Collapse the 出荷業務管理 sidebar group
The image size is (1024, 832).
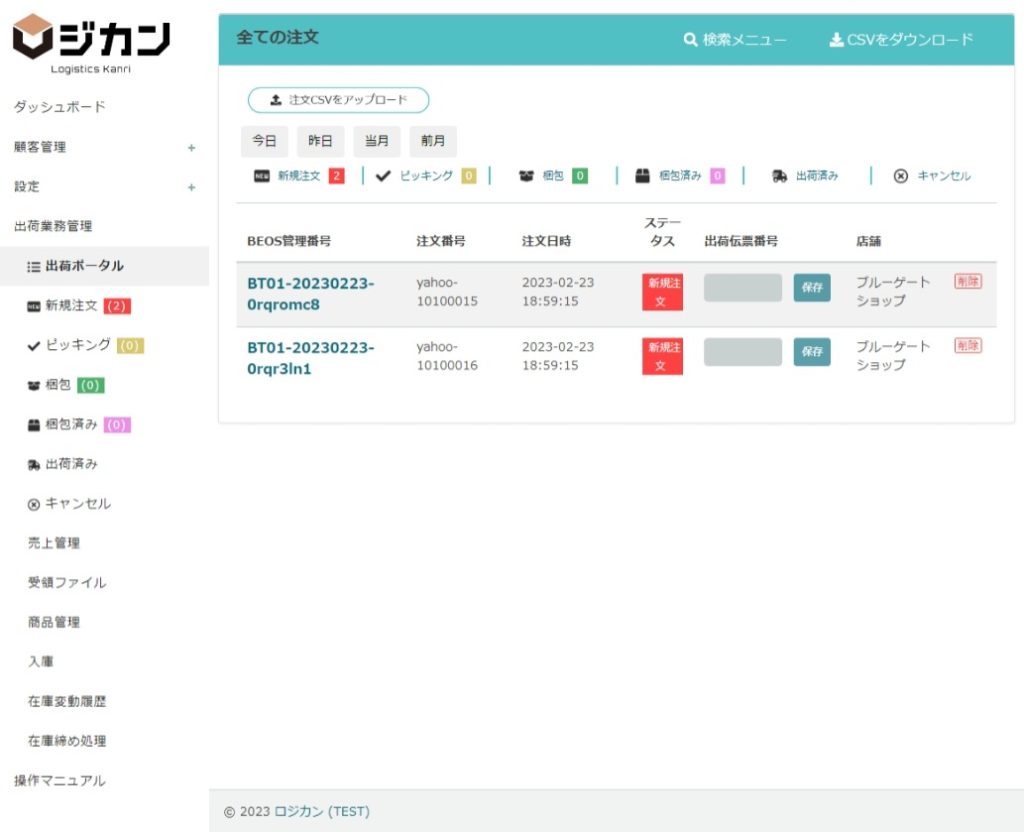[53, 226]
